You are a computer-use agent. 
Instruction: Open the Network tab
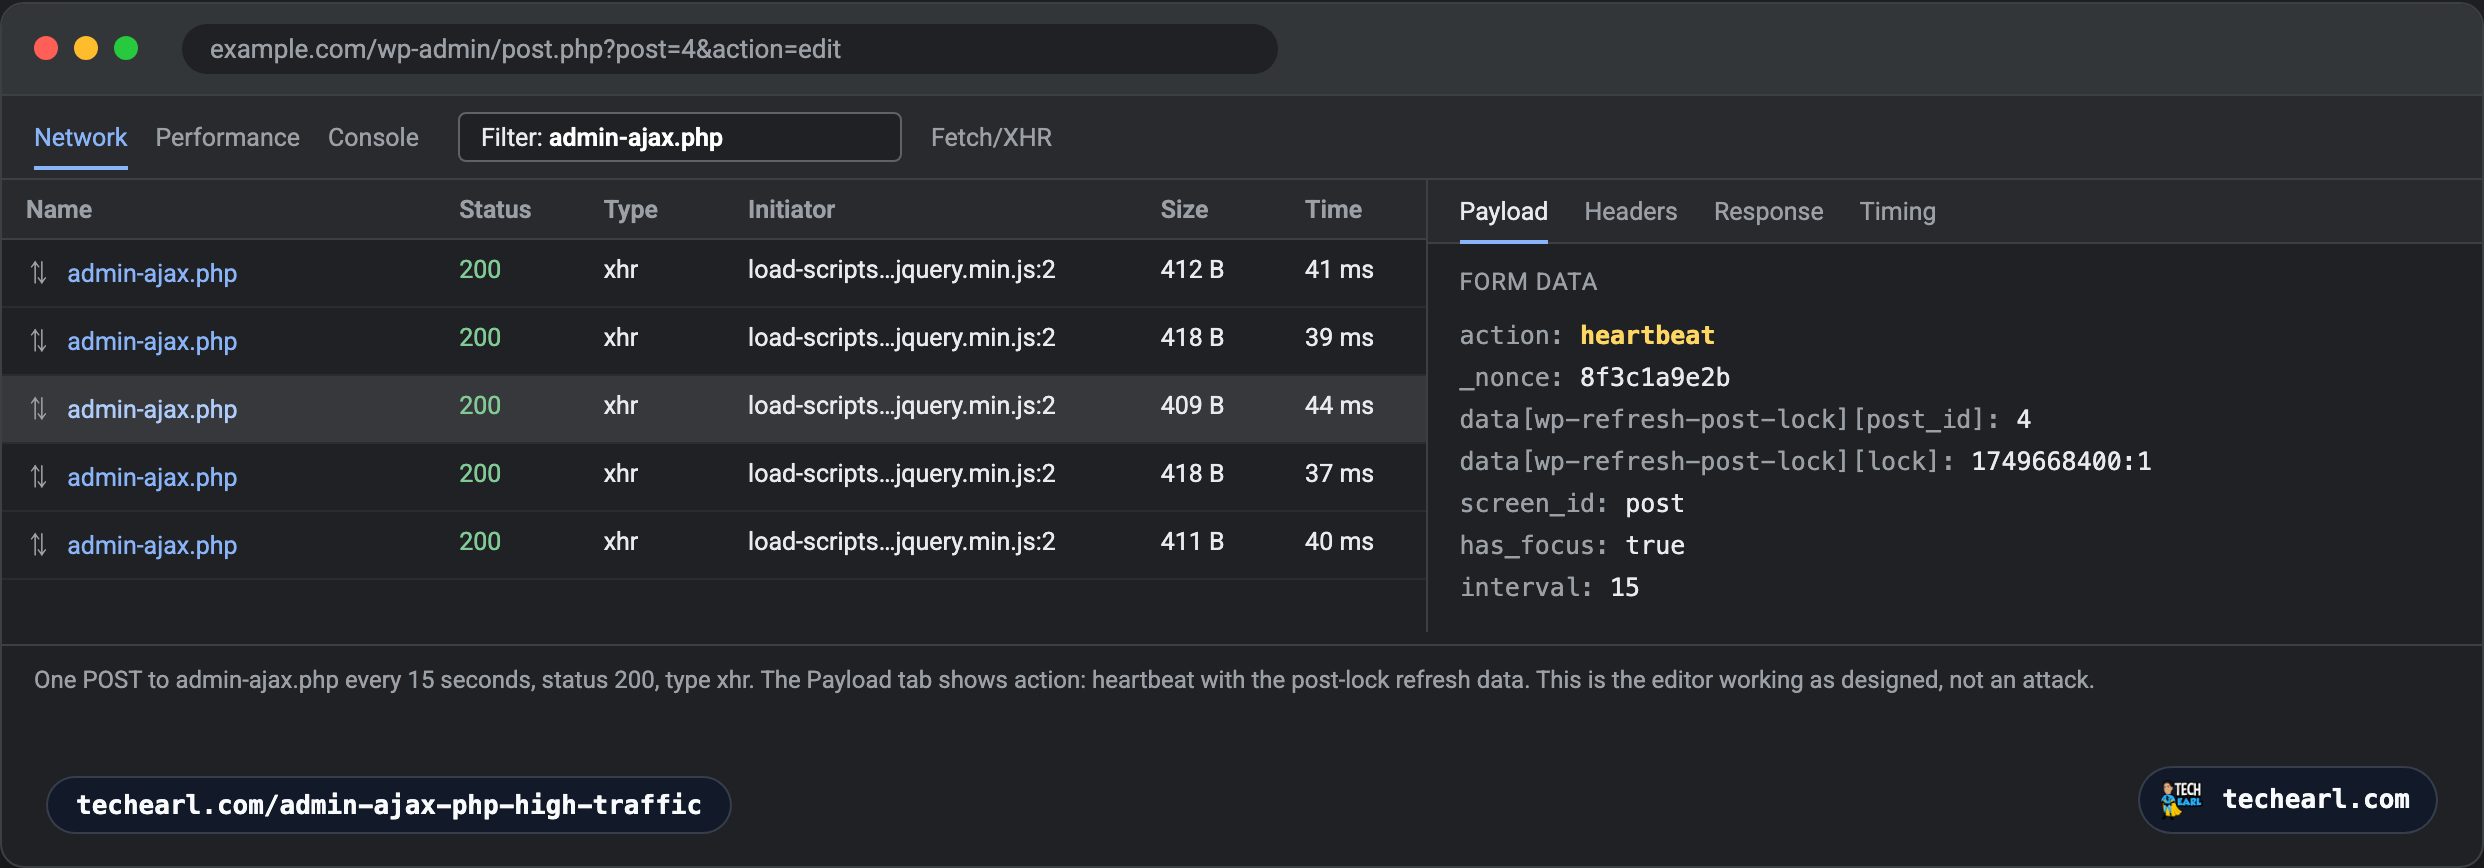(81, 137)
